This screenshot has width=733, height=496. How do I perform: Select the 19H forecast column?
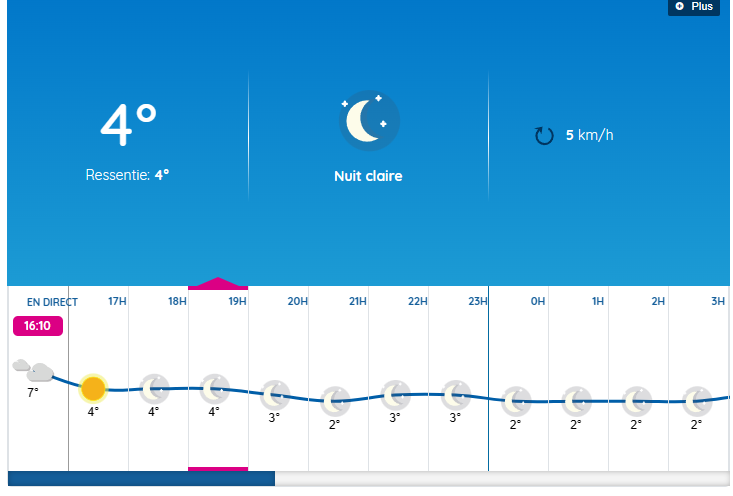218,380
